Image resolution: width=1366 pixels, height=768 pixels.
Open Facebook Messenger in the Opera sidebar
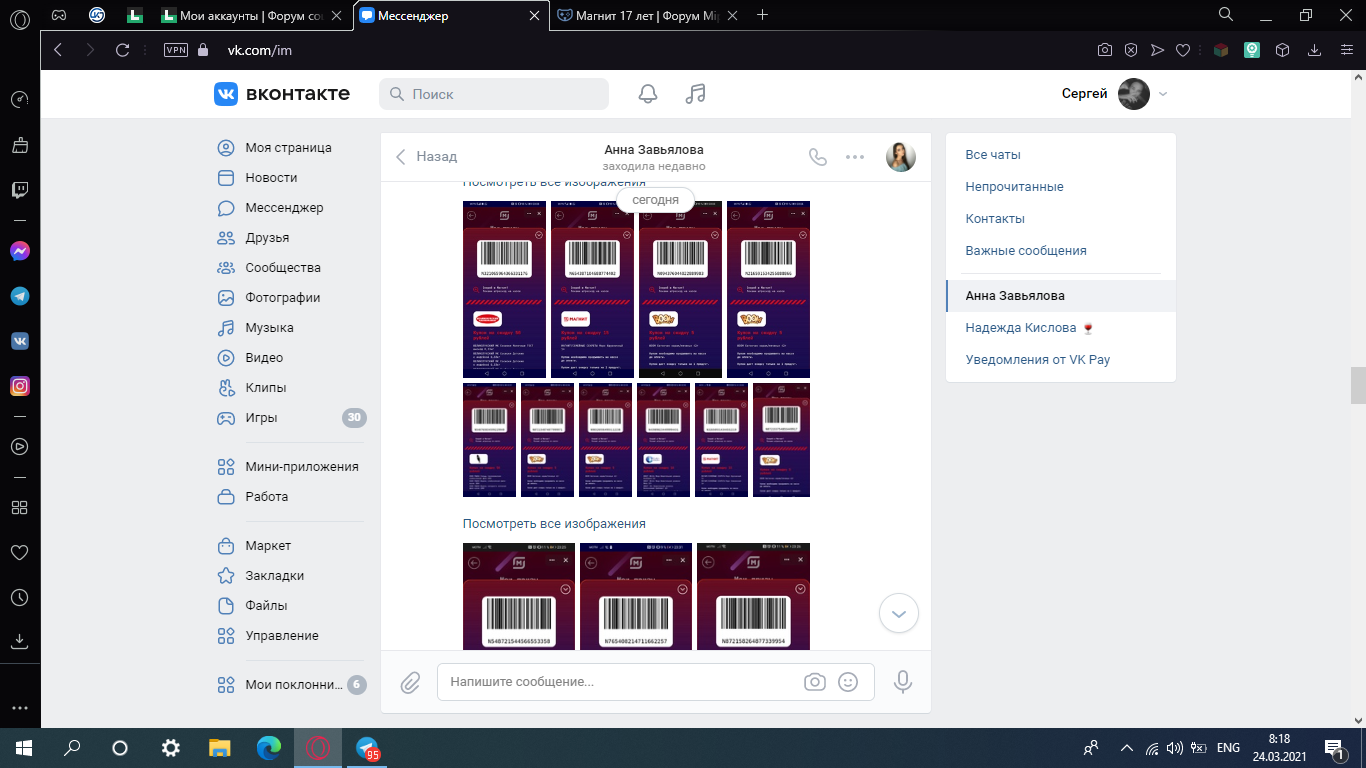(19, 251)
